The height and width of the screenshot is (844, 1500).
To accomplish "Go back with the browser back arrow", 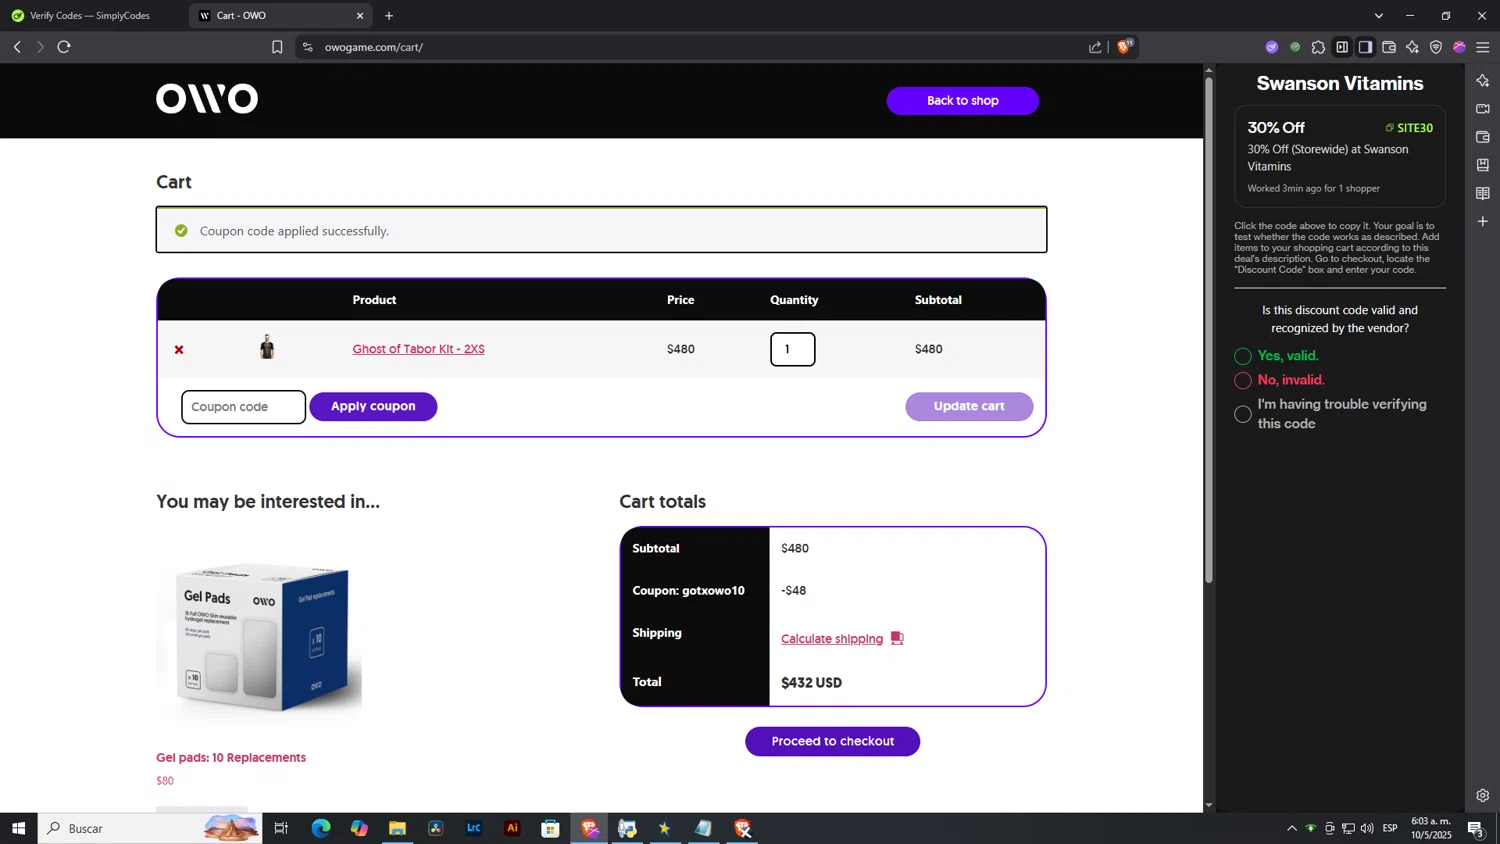I will (x=17, y=47).
